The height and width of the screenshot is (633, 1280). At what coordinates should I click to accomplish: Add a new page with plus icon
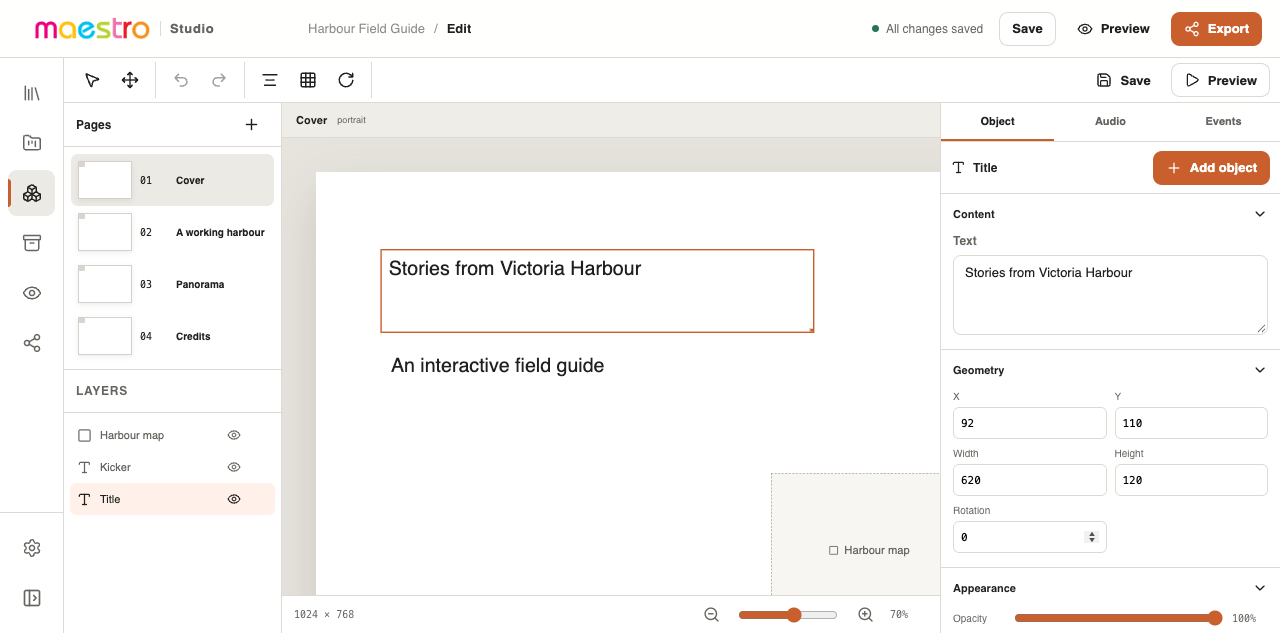251,125
